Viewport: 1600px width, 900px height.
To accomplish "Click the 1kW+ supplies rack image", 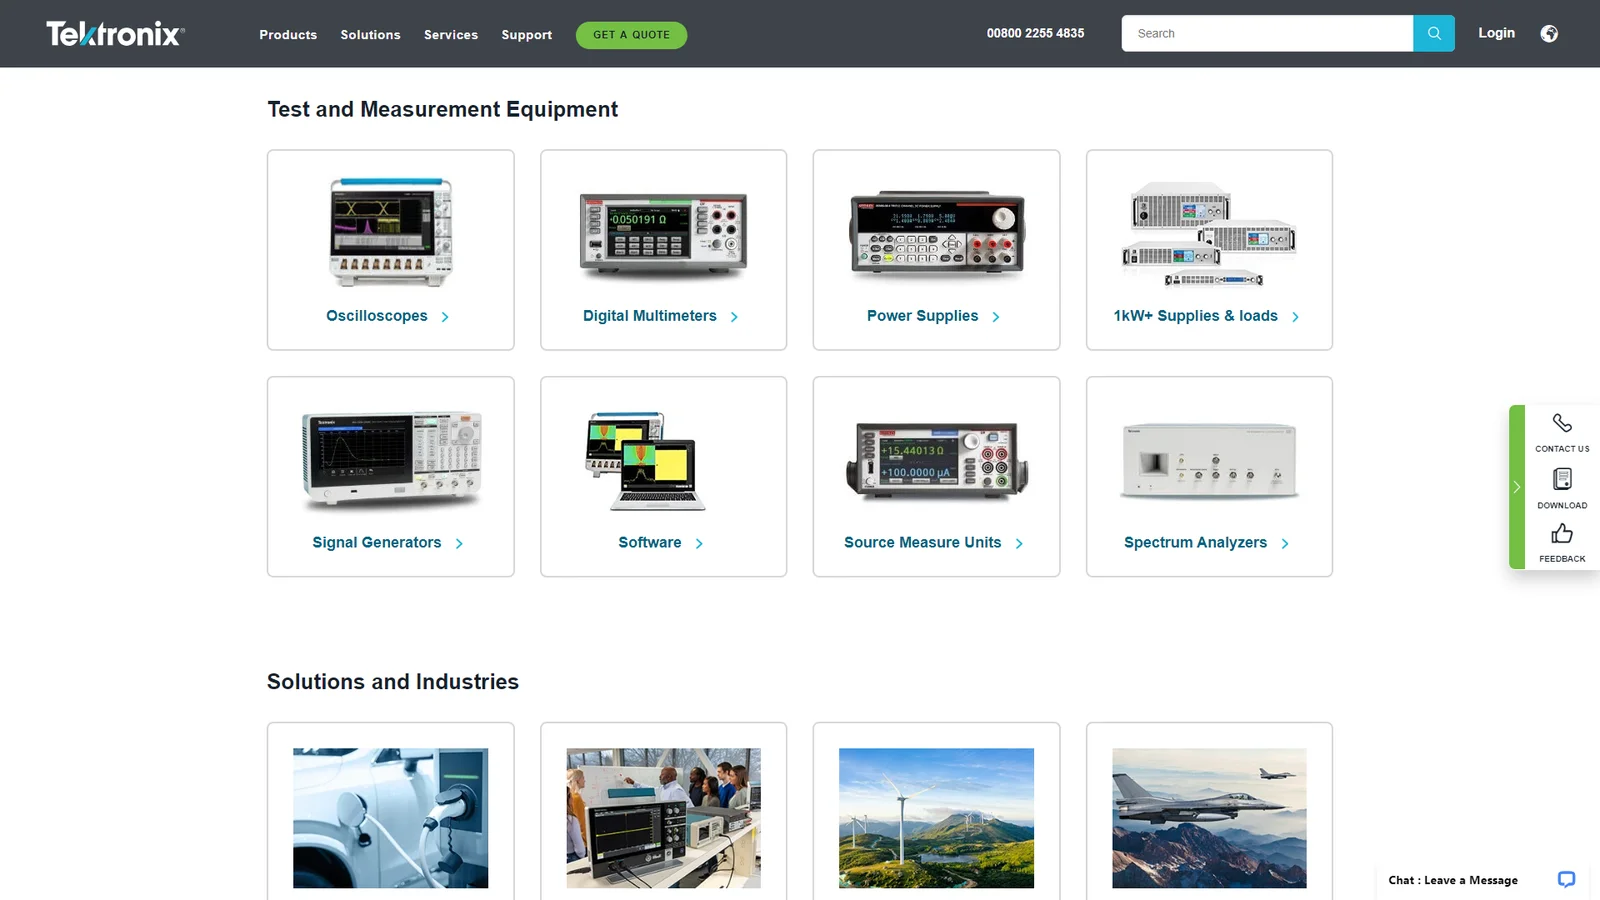I will click(x=1210, y=233).
